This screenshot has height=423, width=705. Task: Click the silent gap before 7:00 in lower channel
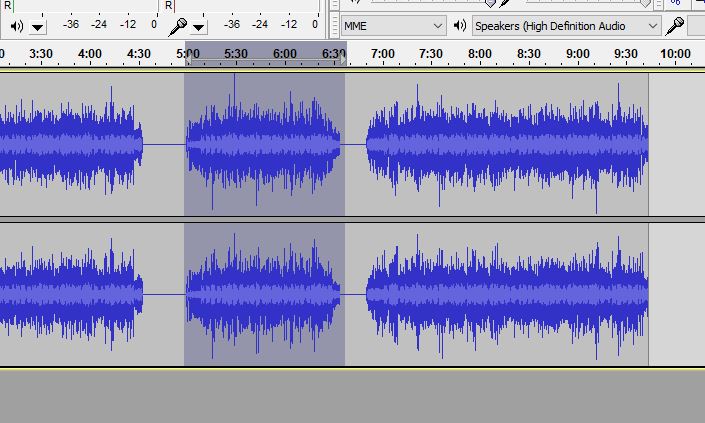[355, 294]
